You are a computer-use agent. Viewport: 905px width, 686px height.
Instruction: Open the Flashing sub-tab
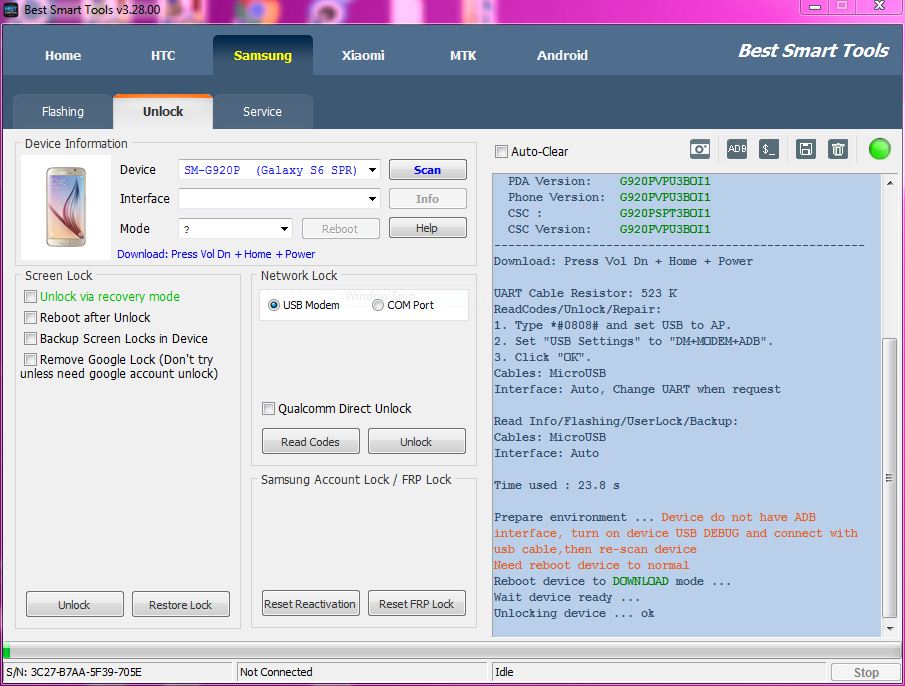[x=63, y=111]
